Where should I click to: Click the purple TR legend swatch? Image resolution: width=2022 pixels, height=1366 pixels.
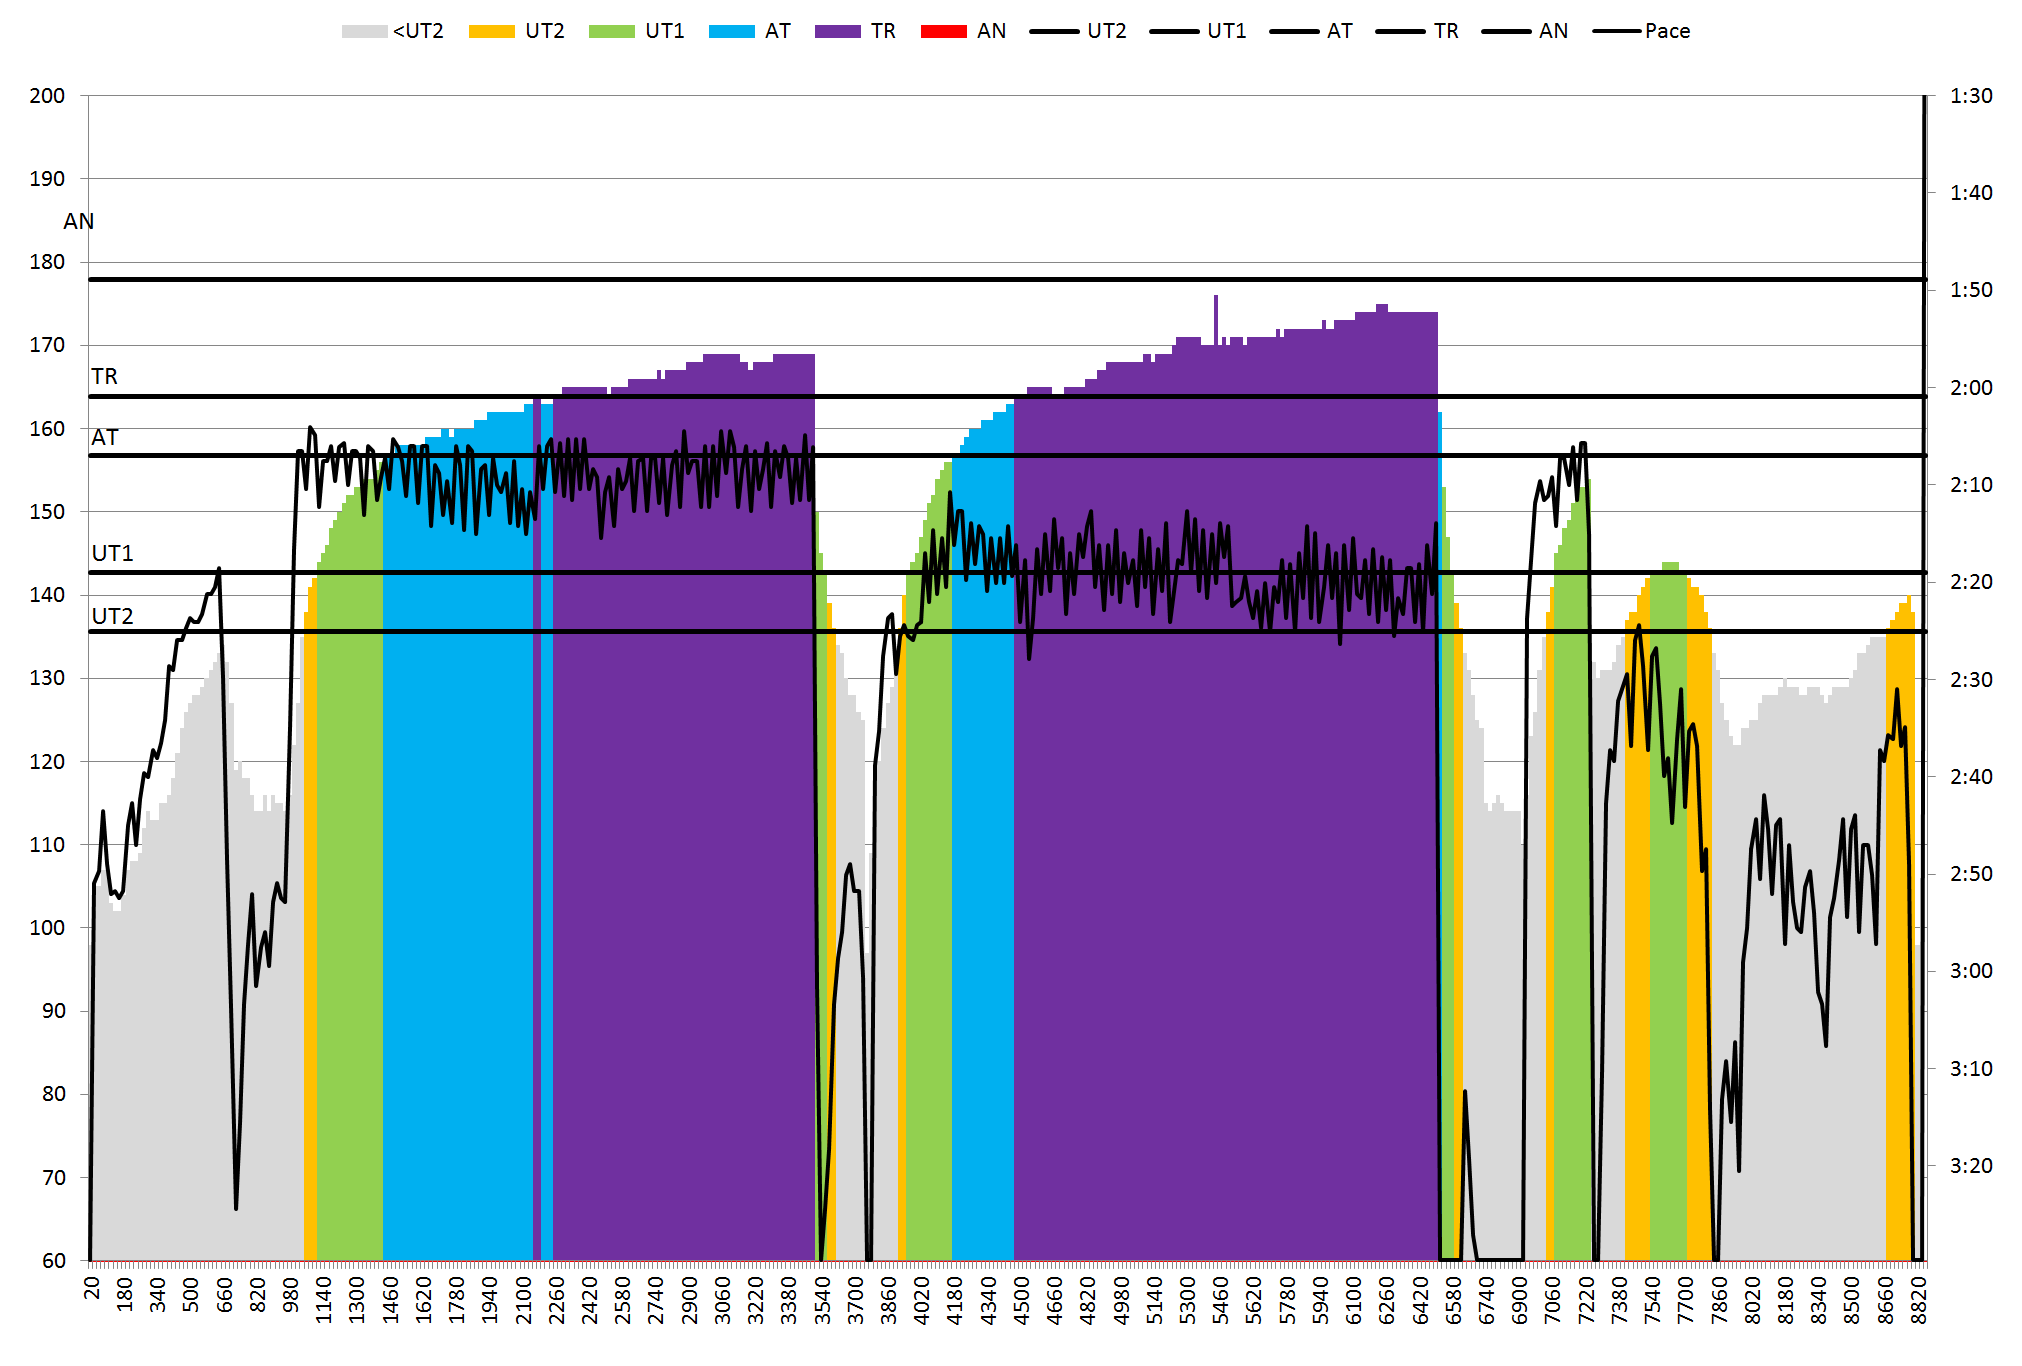(837, 32)
